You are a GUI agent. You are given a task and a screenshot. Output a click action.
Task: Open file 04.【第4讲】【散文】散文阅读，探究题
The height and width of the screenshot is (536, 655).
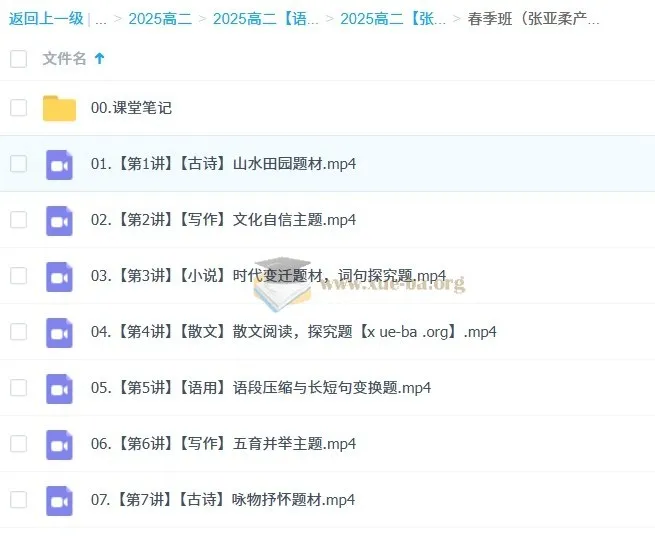tap(294, 332)
